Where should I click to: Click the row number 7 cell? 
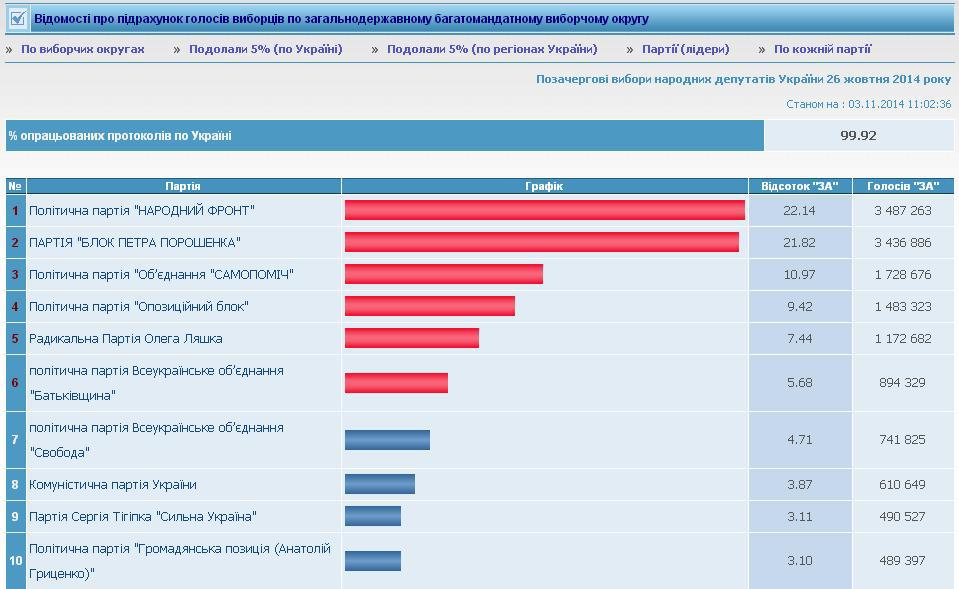(15, 440)
